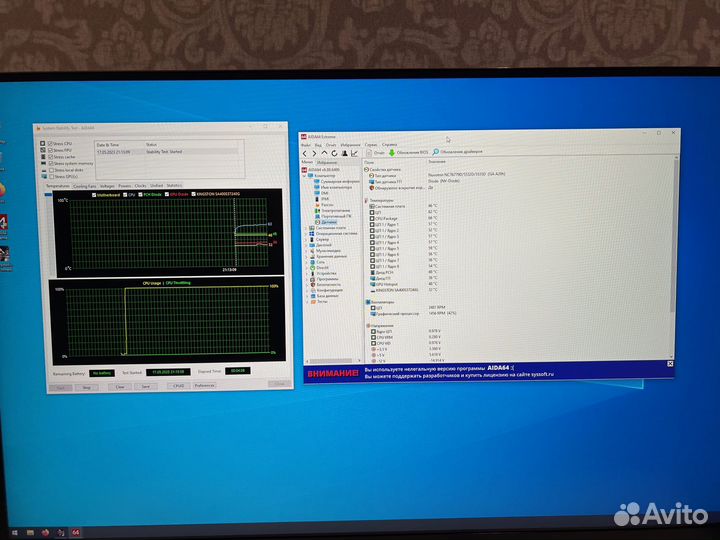Select the Stability Test Started log row
Screen dimensions: 720x540
(x=168, y=152)
